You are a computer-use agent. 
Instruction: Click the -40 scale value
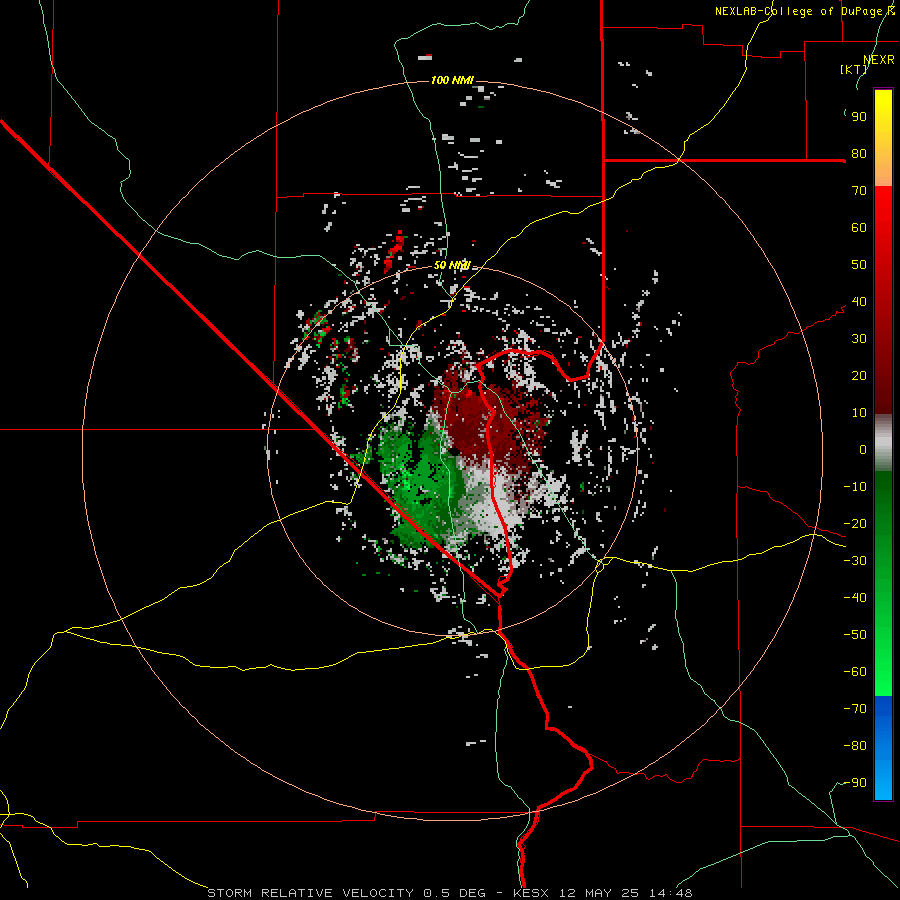point(855,598)
